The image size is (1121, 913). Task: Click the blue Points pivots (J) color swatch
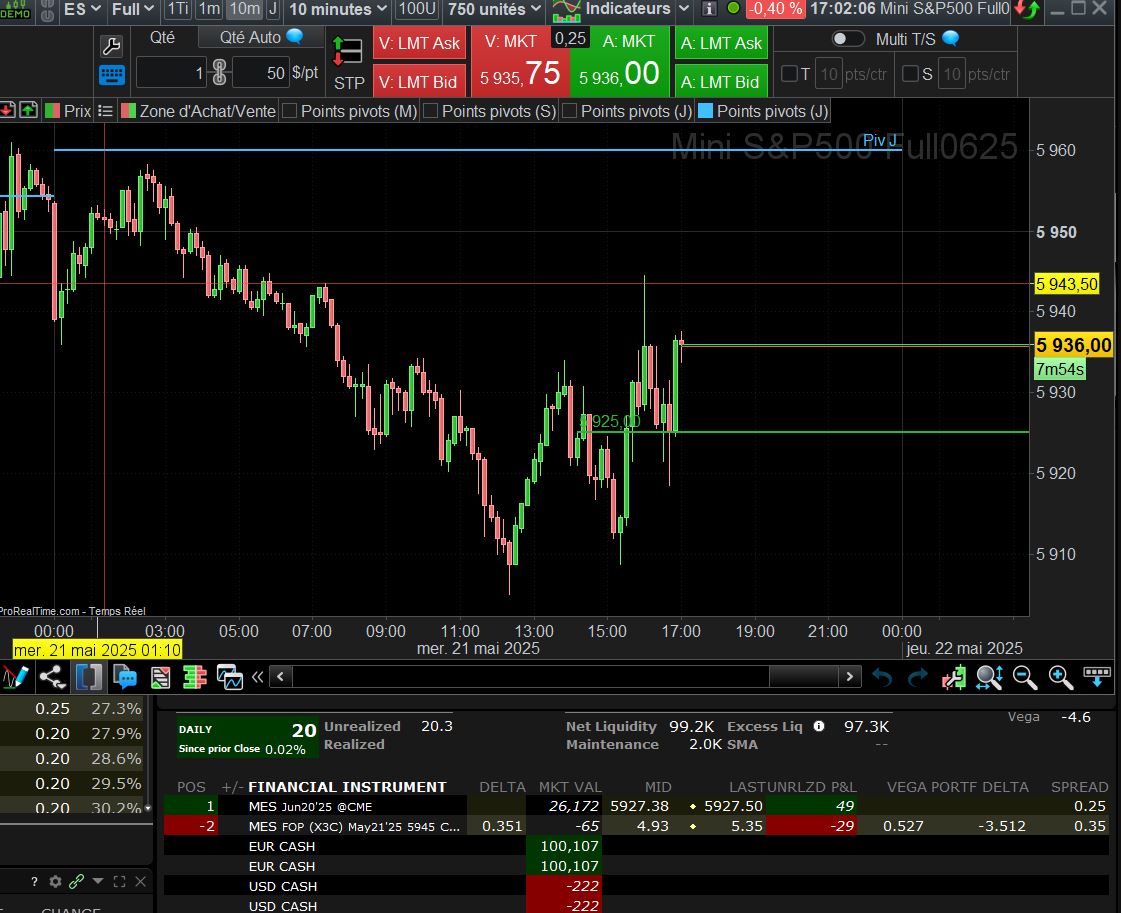[706, 111]
